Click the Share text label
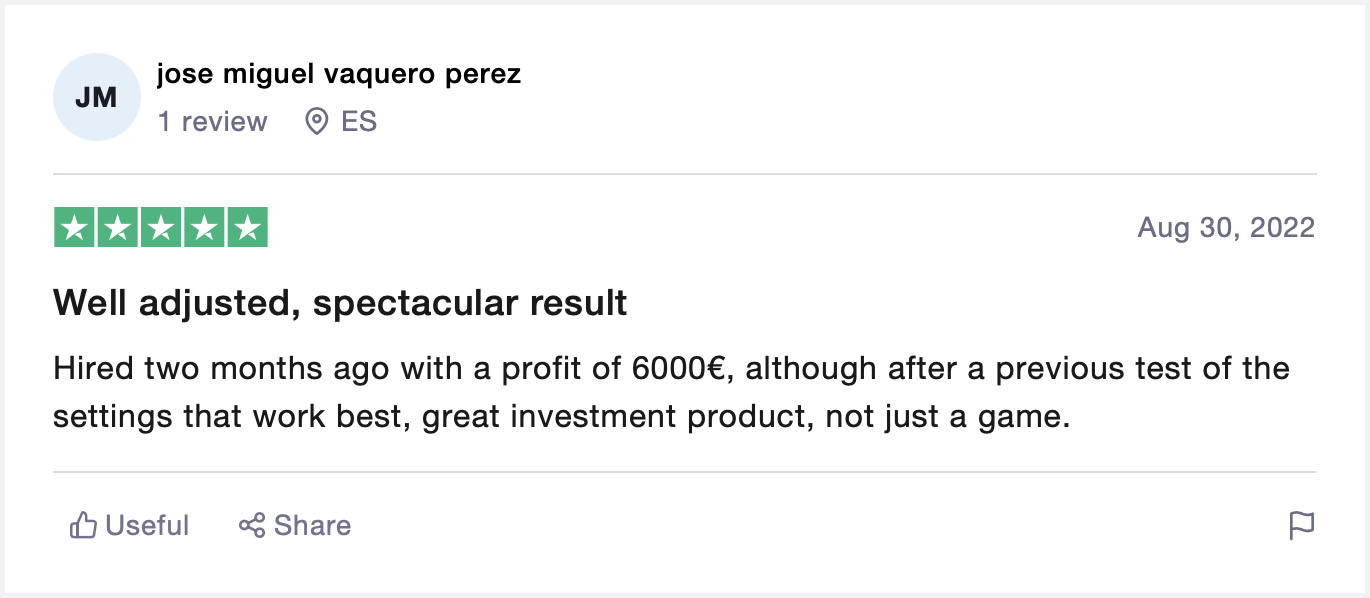 point(312,525)
